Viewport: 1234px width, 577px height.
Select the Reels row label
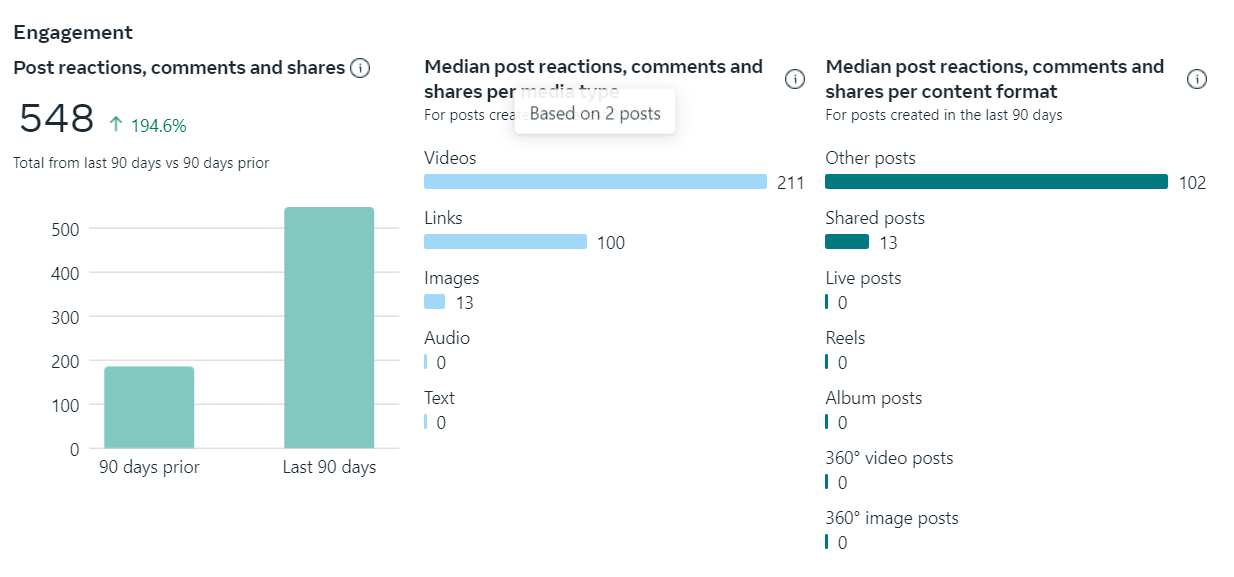845,338
